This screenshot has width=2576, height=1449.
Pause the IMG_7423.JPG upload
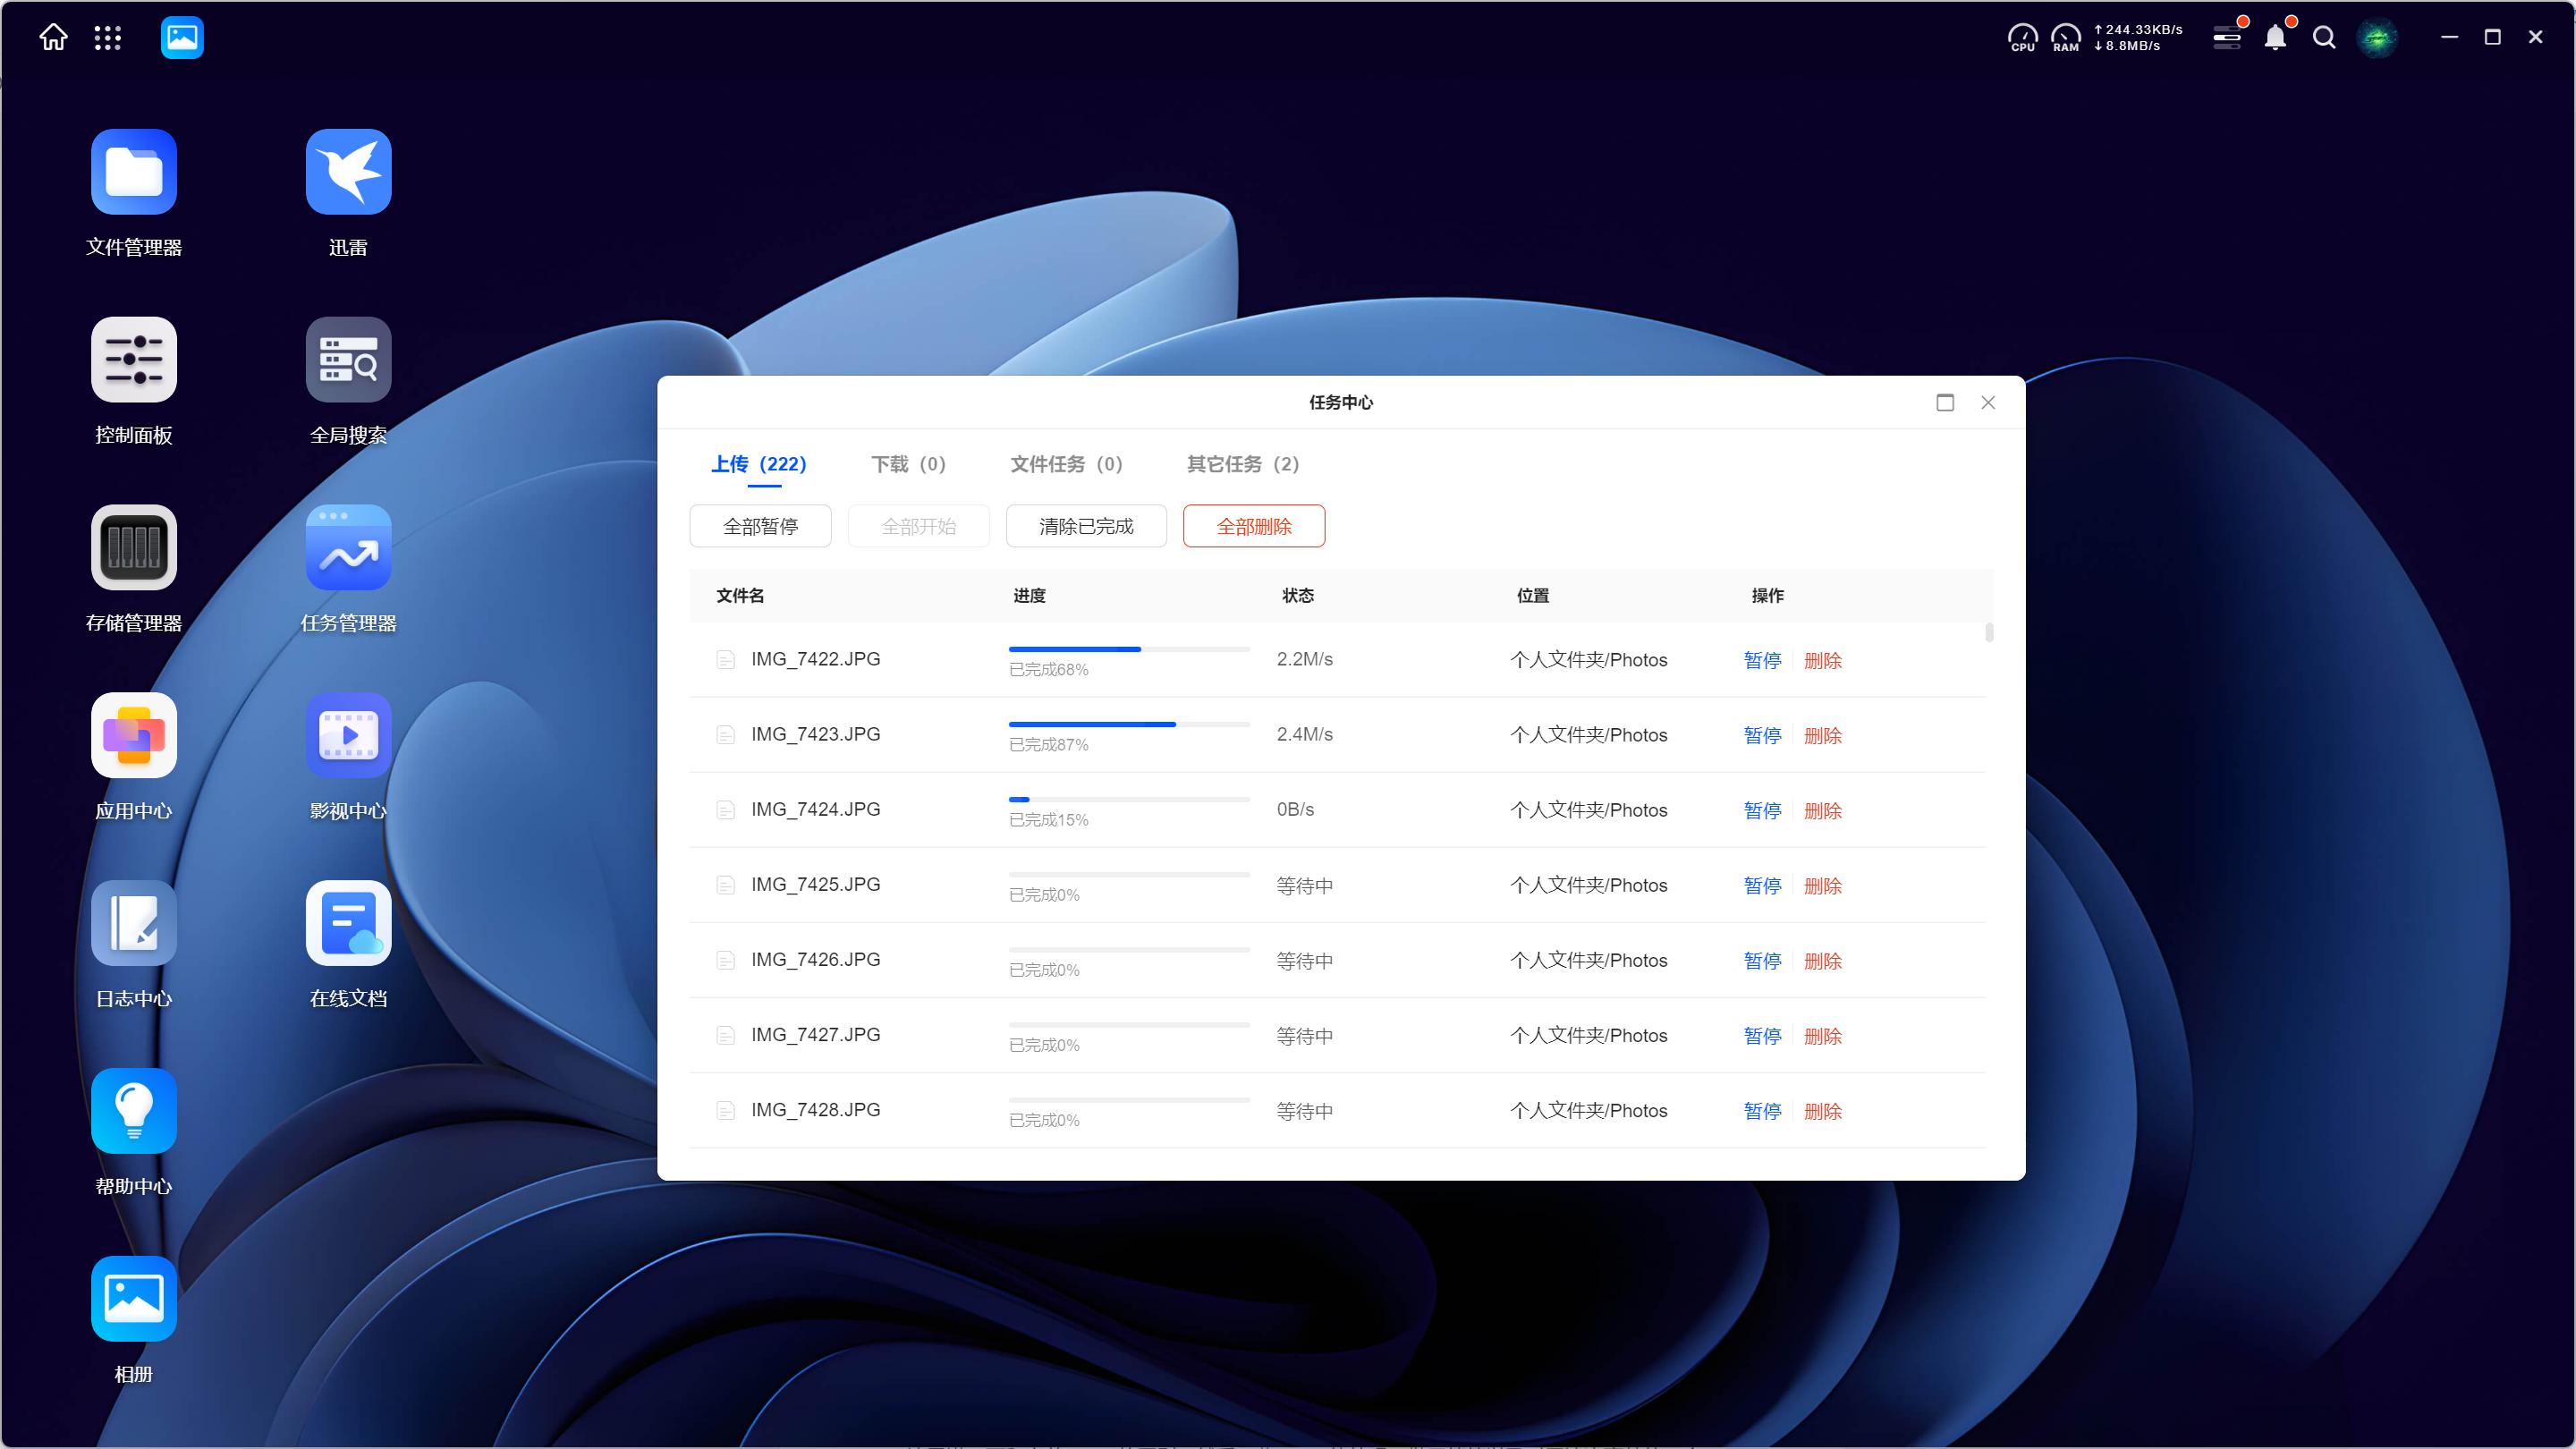1762,735
